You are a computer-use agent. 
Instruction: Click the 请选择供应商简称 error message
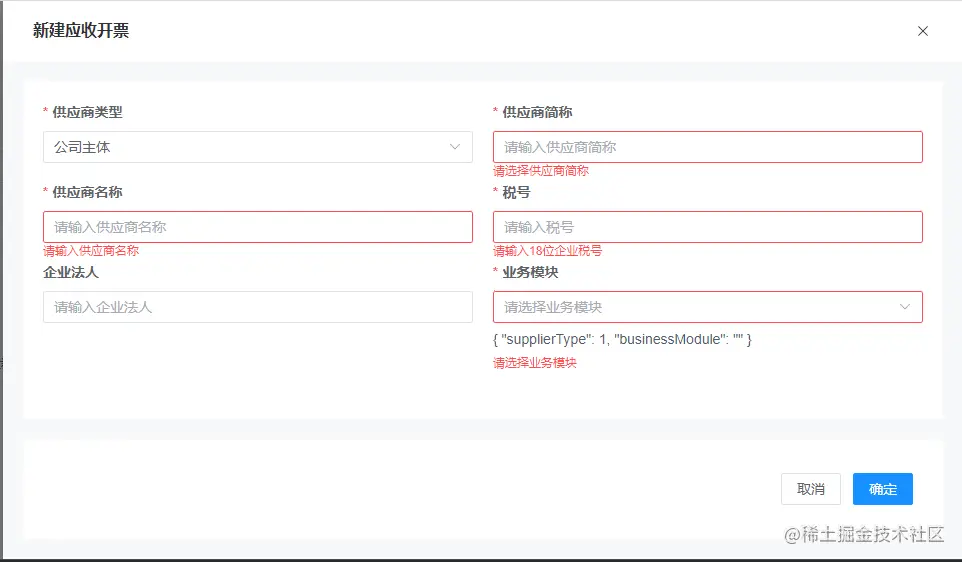(x=541, y=171)
